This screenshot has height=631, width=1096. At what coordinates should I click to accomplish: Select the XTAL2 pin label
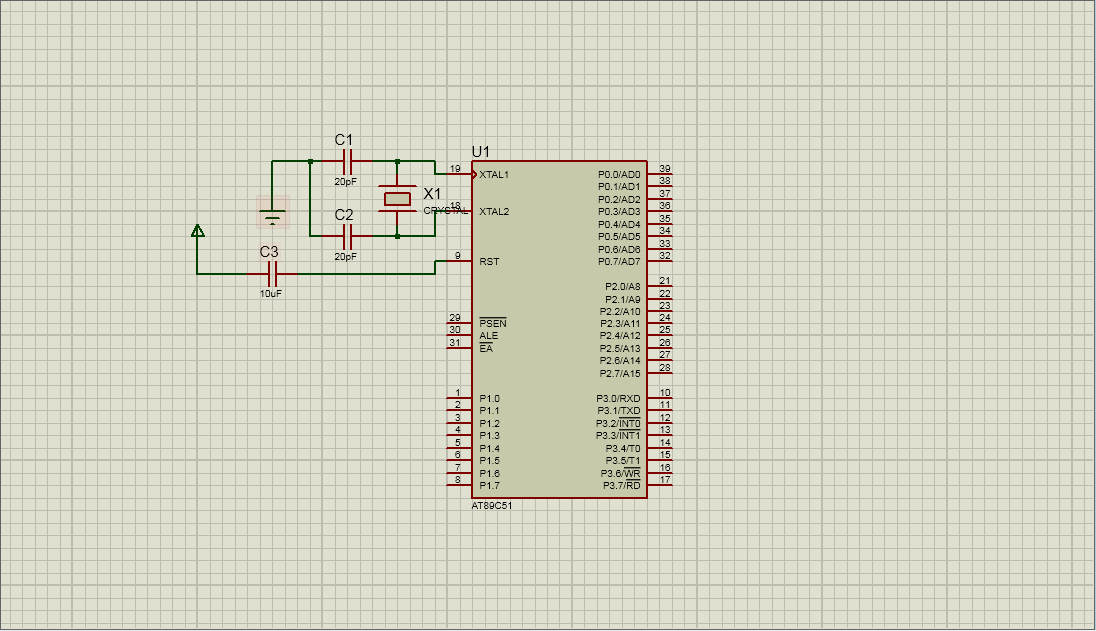(494, 212)
